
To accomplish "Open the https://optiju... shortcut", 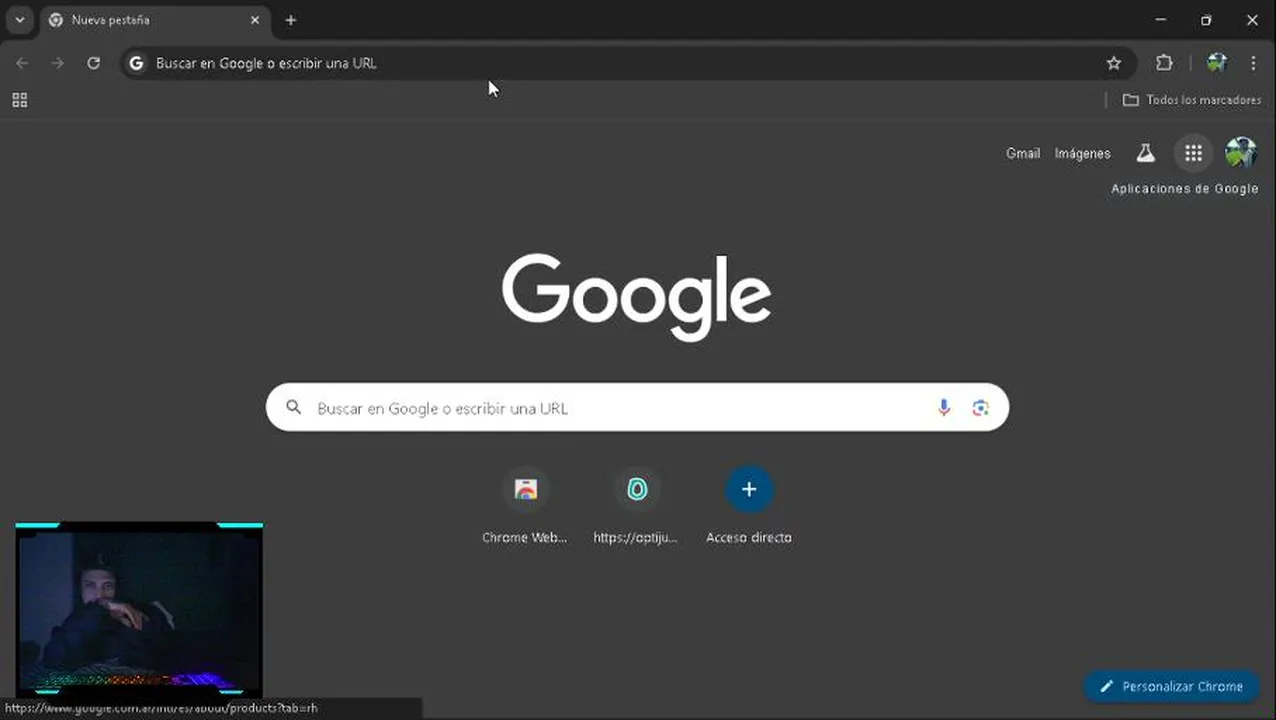I will [636, 505].
